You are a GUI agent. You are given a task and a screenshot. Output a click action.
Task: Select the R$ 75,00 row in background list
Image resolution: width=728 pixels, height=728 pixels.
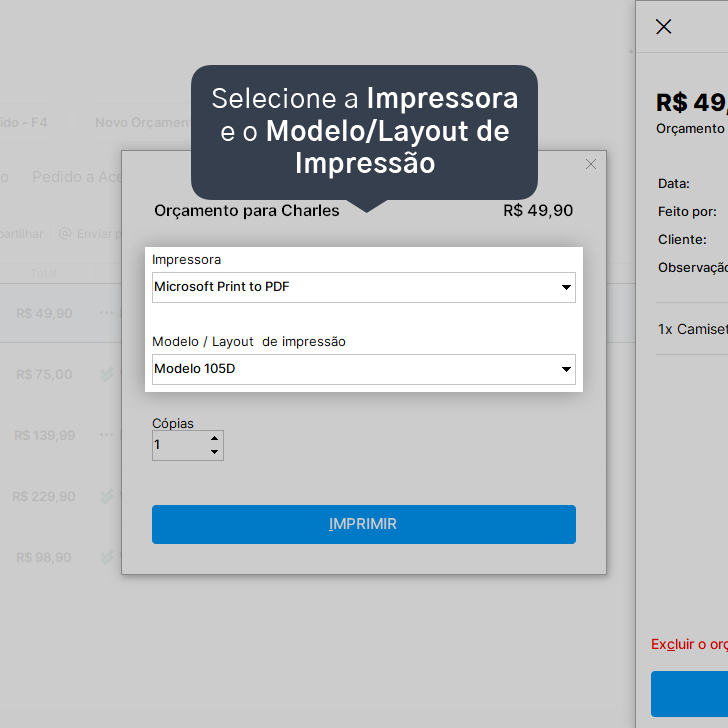[x=61, y=374]
